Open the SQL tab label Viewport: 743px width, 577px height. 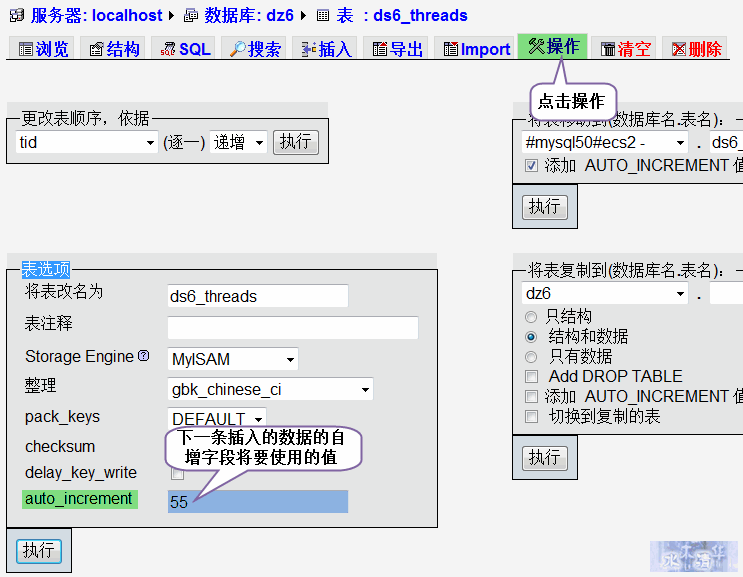coord(195,49)
